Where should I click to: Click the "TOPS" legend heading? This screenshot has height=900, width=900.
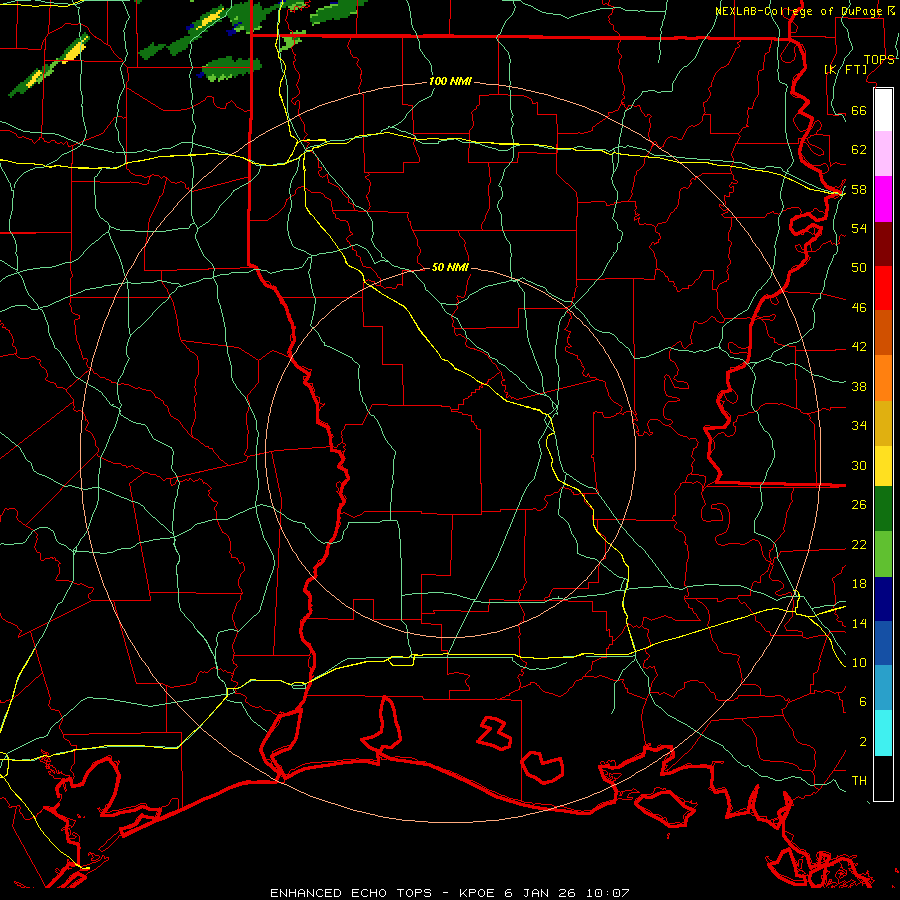coord(879,59)
